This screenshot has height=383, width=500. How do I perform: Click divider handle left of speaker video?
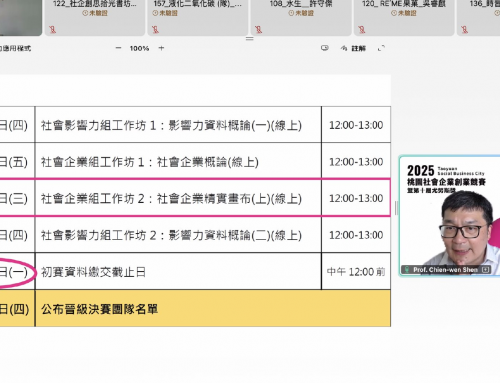396,208
